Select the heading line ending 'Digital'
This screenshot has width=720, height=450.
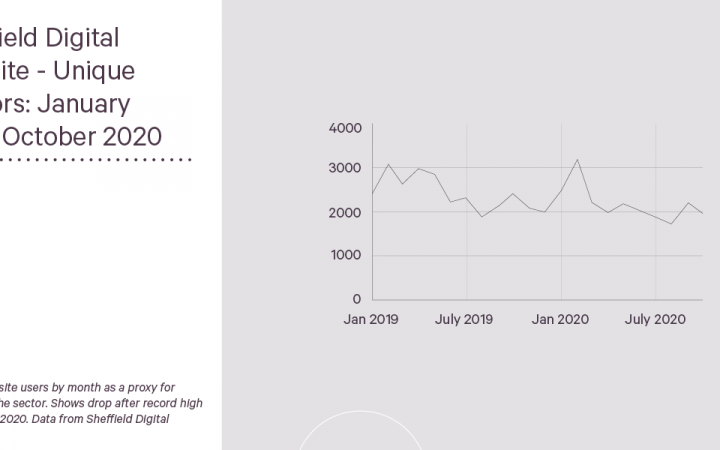click(60, 38)
